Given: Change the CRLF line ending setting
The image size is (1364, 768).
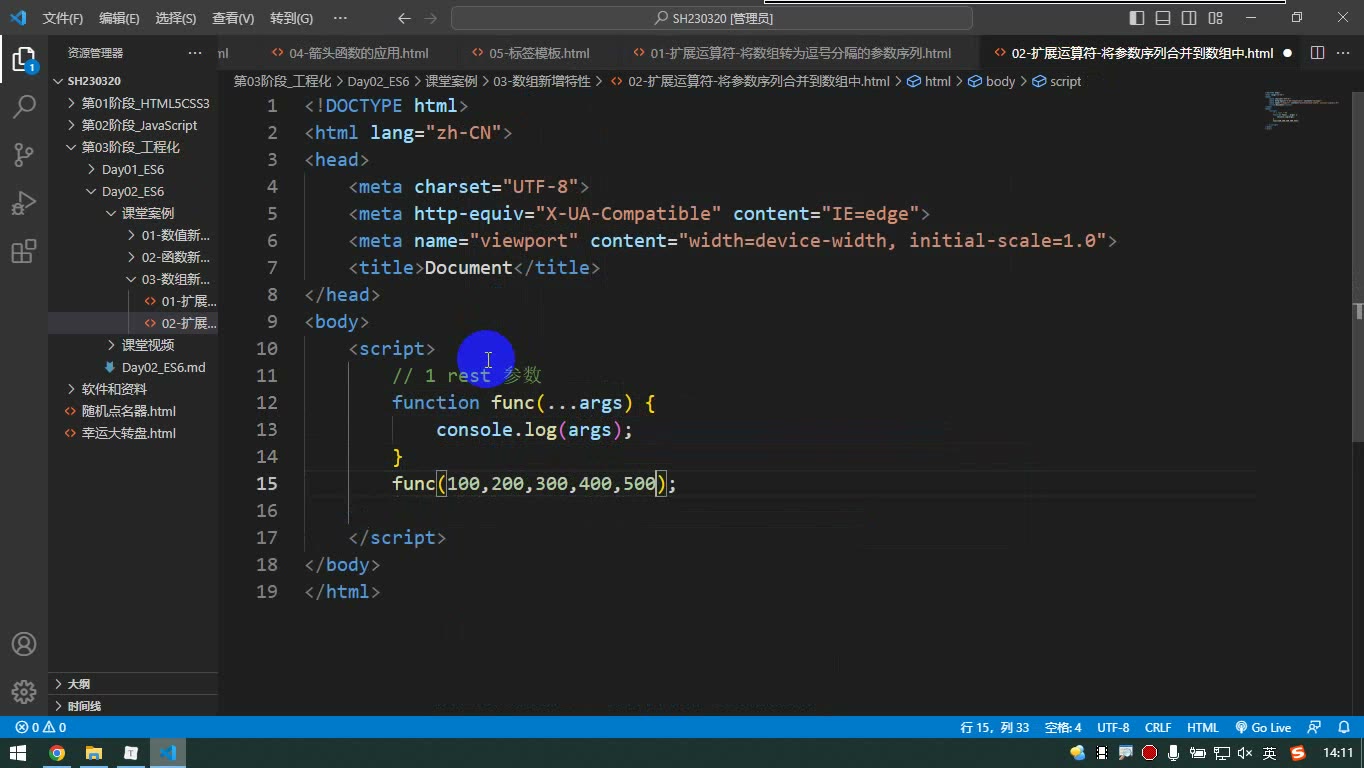Looking at the screenshot, I should click(x=1158, y=728).
